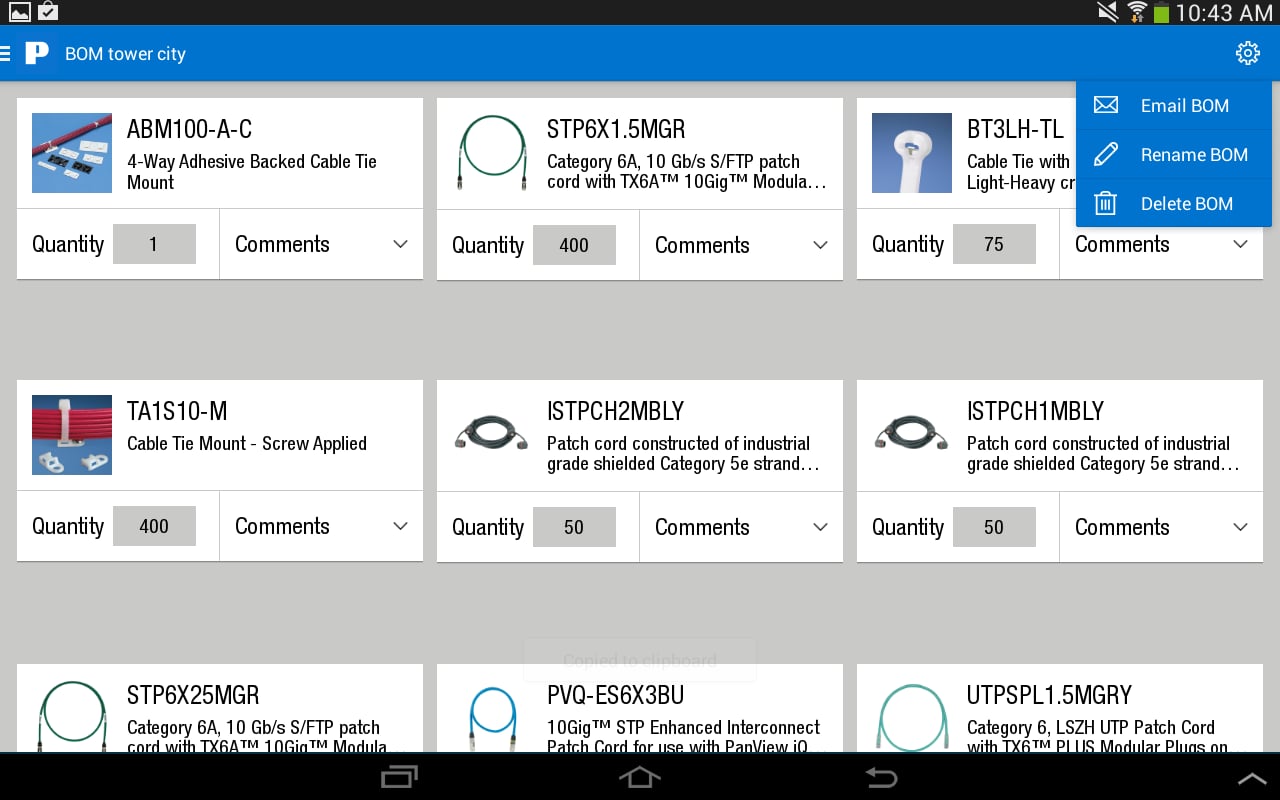This screenshot has width=1280, height=800.
Task: Open UTPSPL1.5MGRY teal cord image
Action: click(912, 715)
